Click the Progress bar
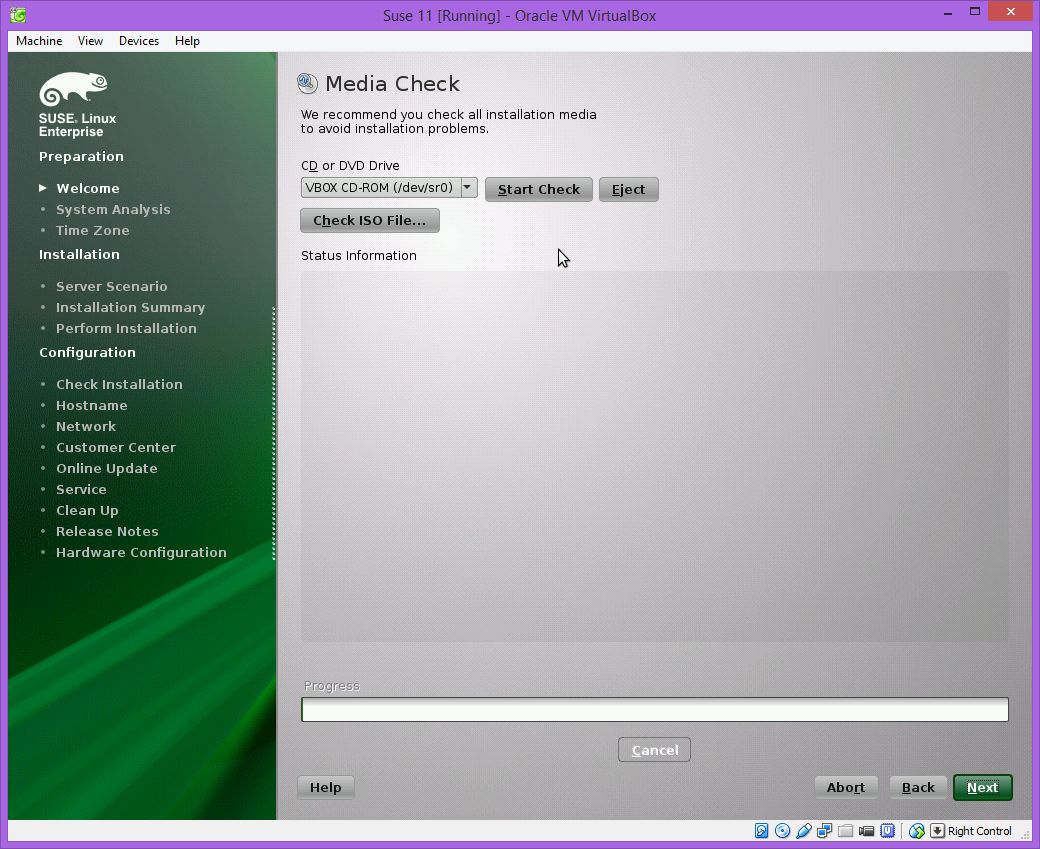Screen dimensions: 1040x849 click(655, 709)
